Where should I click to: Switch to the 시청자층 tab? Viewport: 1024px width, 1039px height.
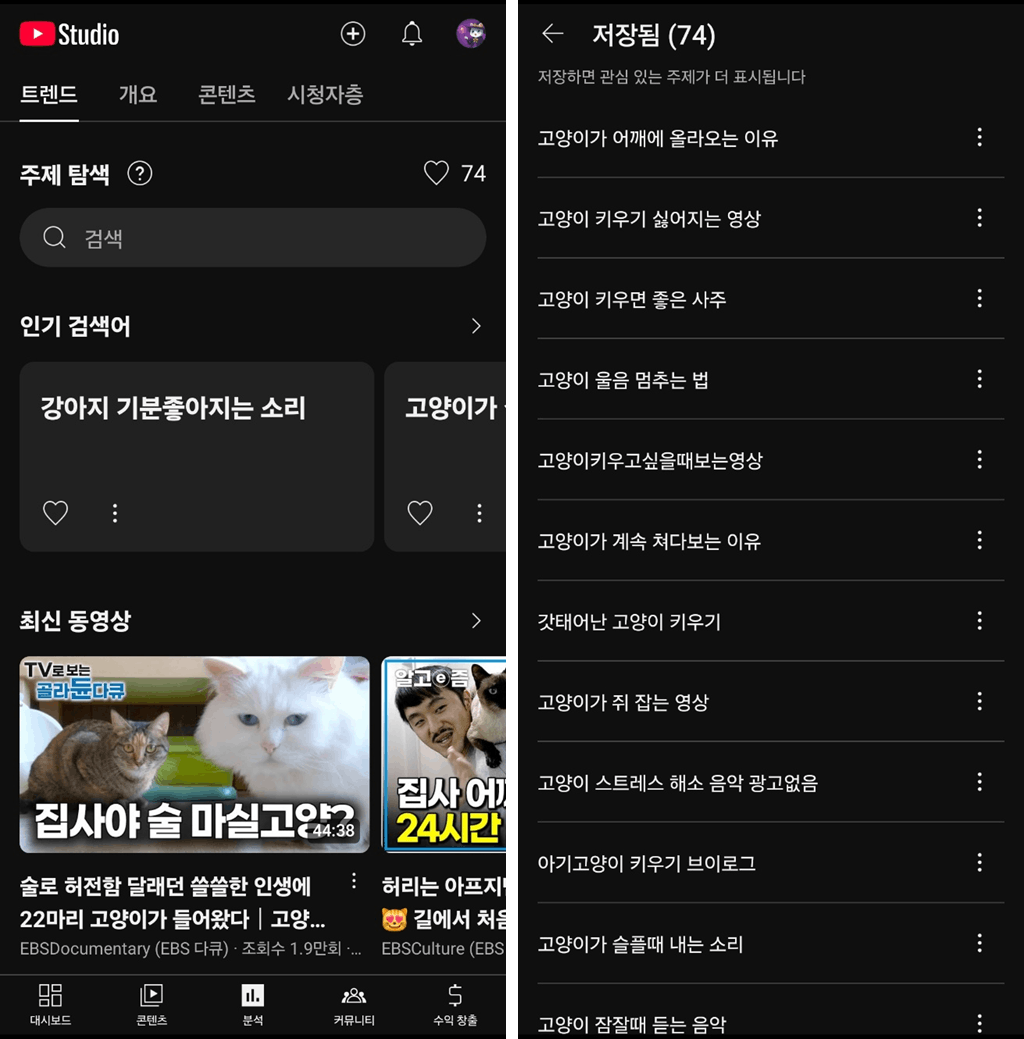pyautogui.click(x=325, y=94)
